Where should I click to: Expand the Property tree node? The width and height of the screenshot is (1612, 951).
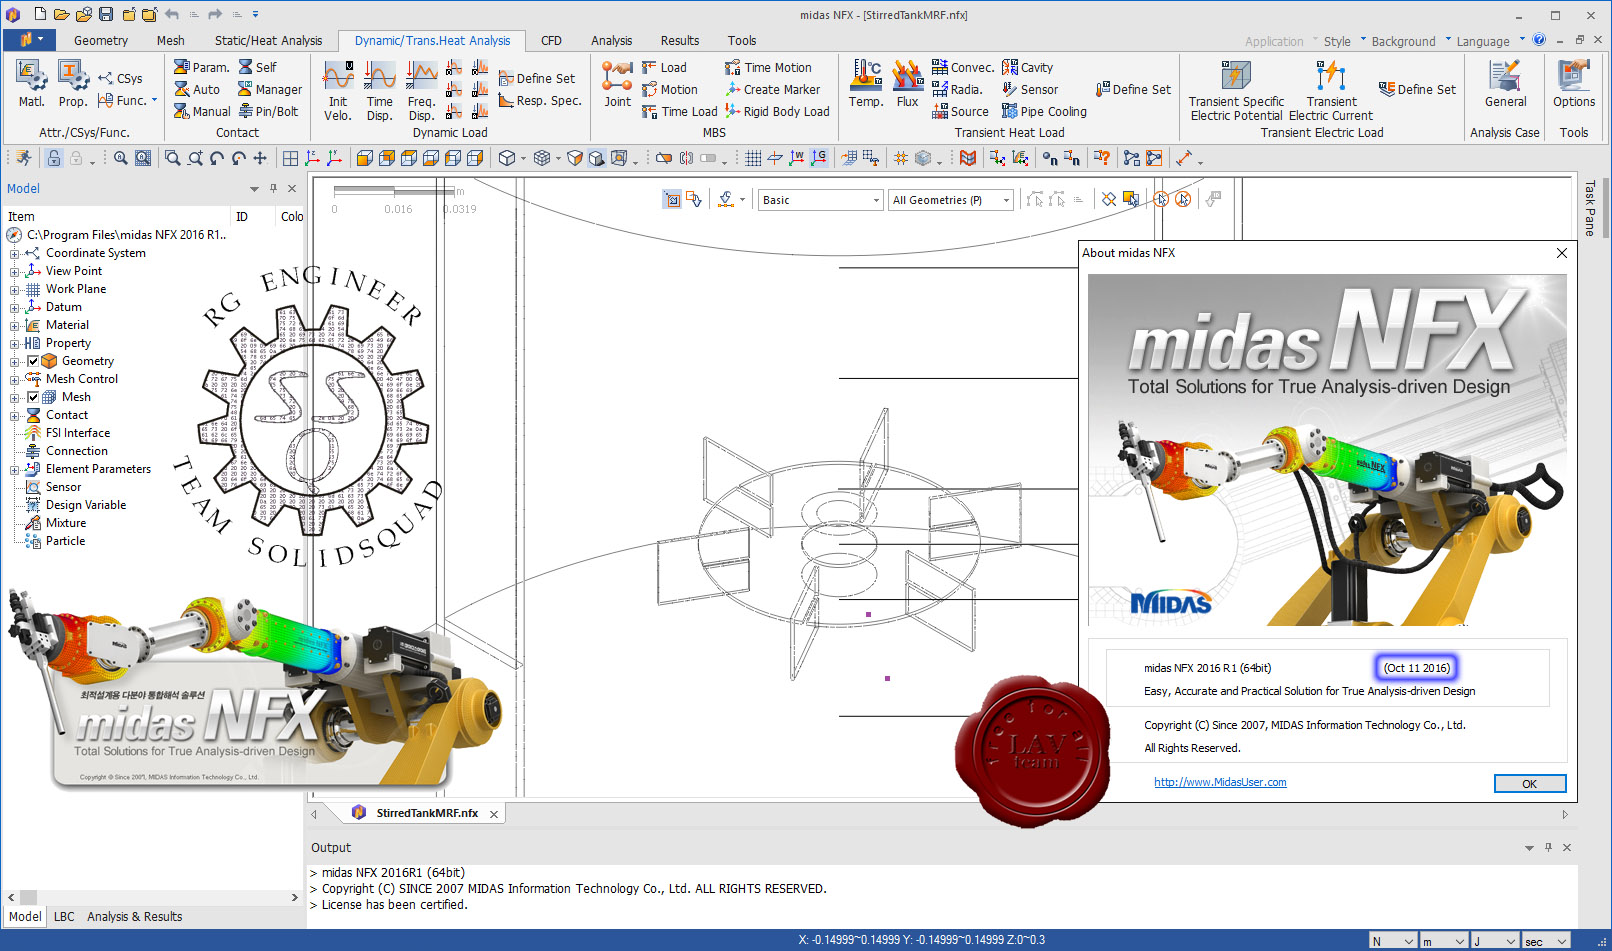click(x=14, y=343)
